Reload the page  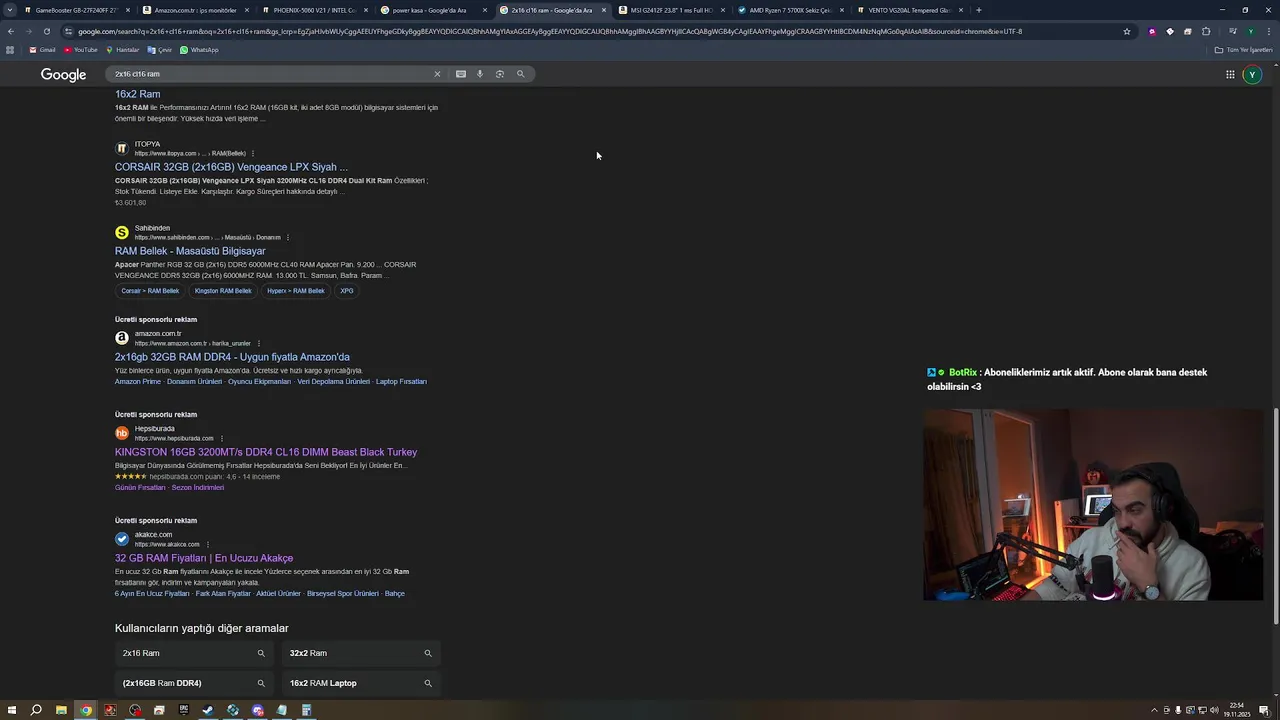pos(46,31)
